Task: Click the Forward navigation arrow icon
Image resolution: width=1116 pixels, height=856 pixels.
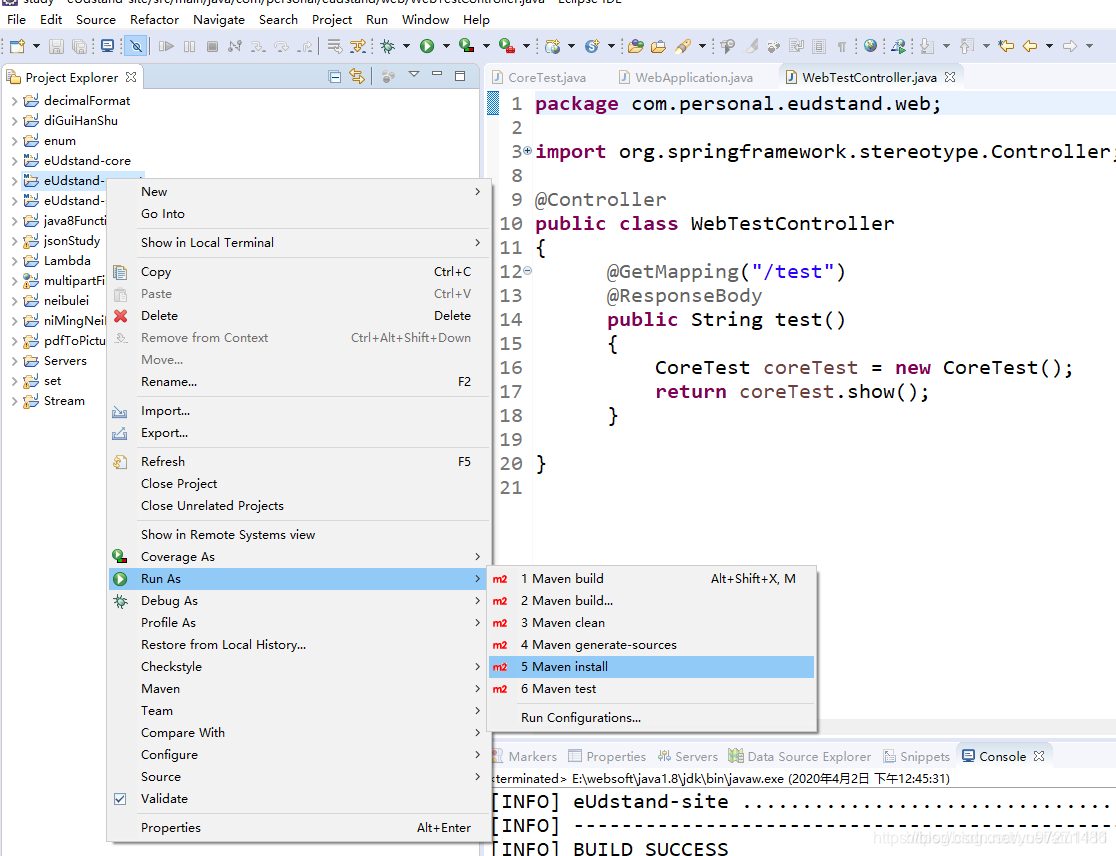Action: pos(1070,46)
